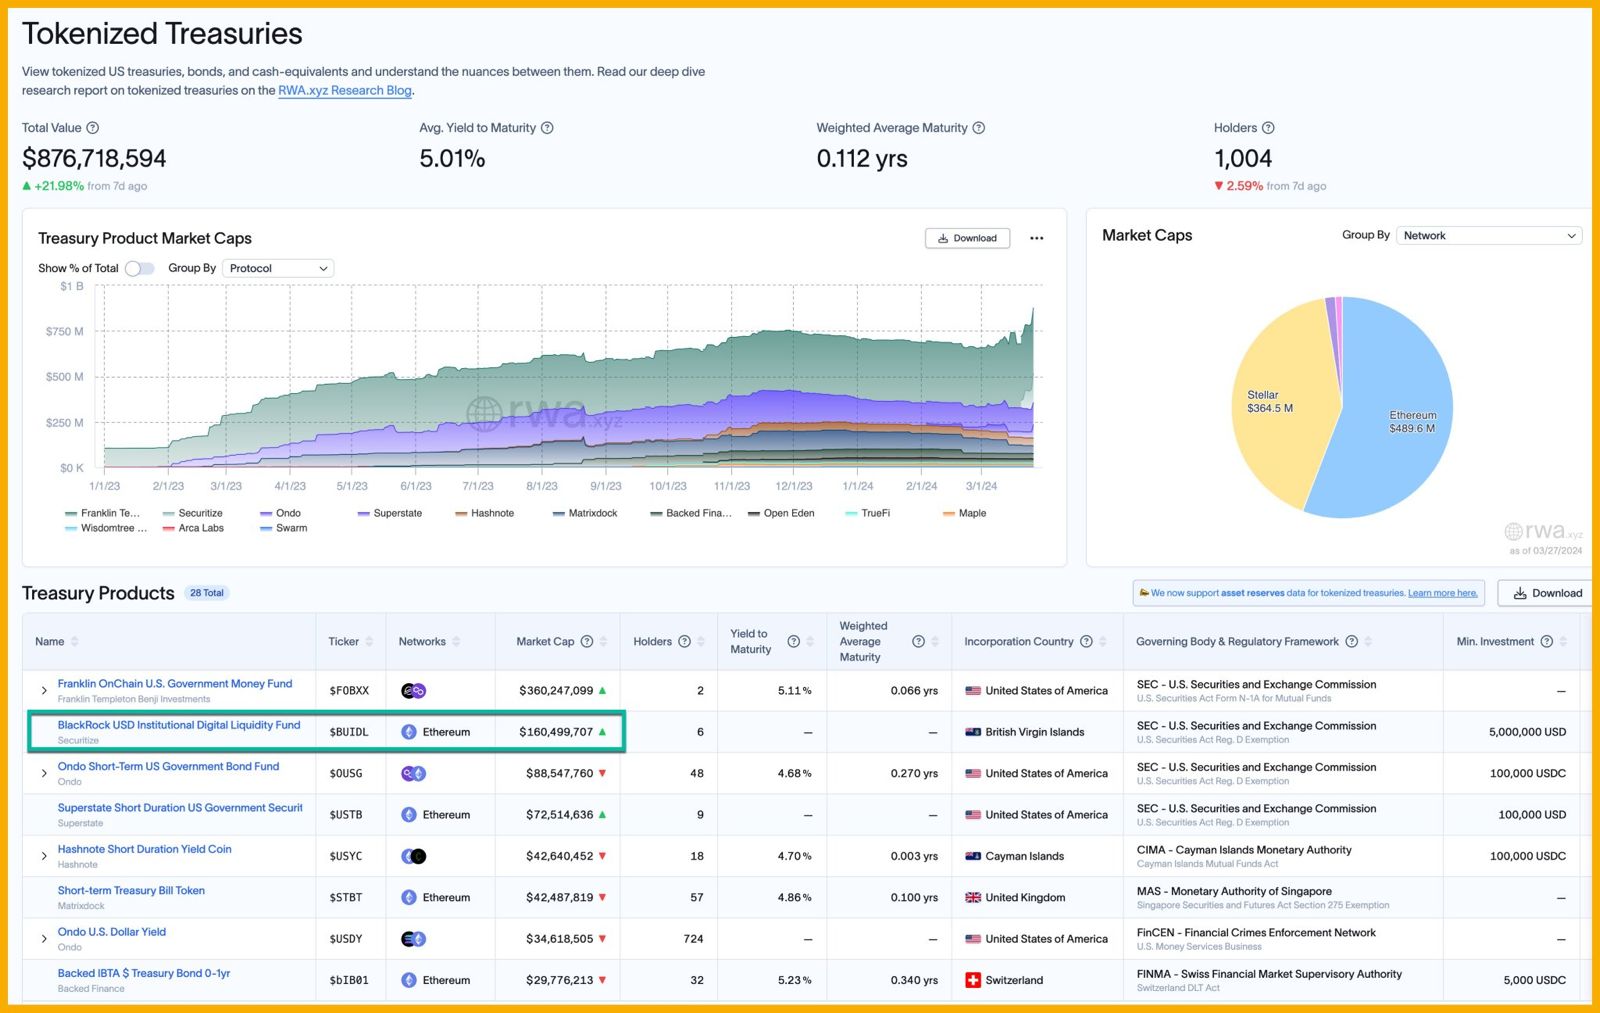This screenshot has width=1600, height=1013.
Task: Expand the Franklin OnChain fund row
Action: [x=44, y=691]
